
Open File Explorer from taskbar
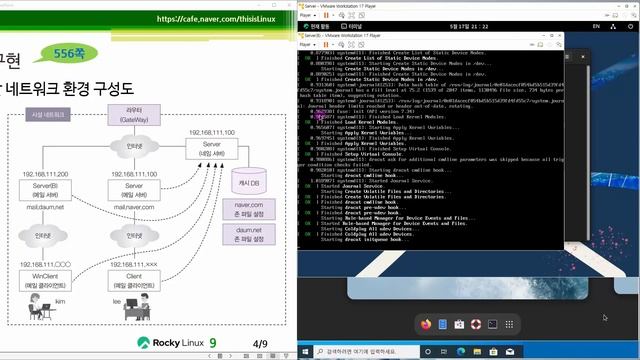point(477,351)
